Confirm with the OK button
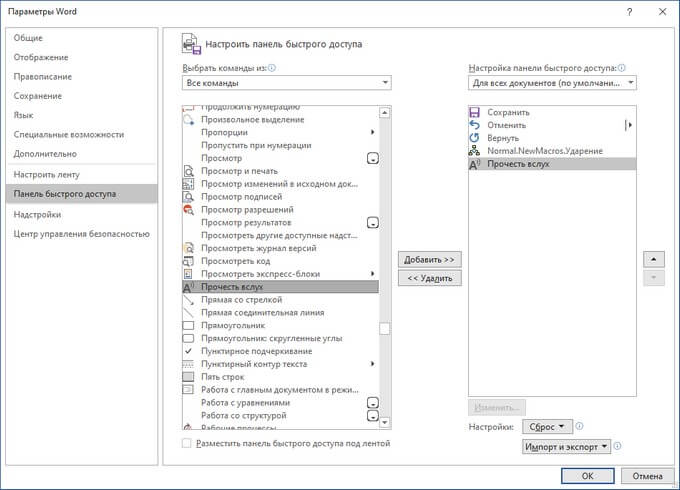This screenshot has width=680, height=490. (588, 476)
